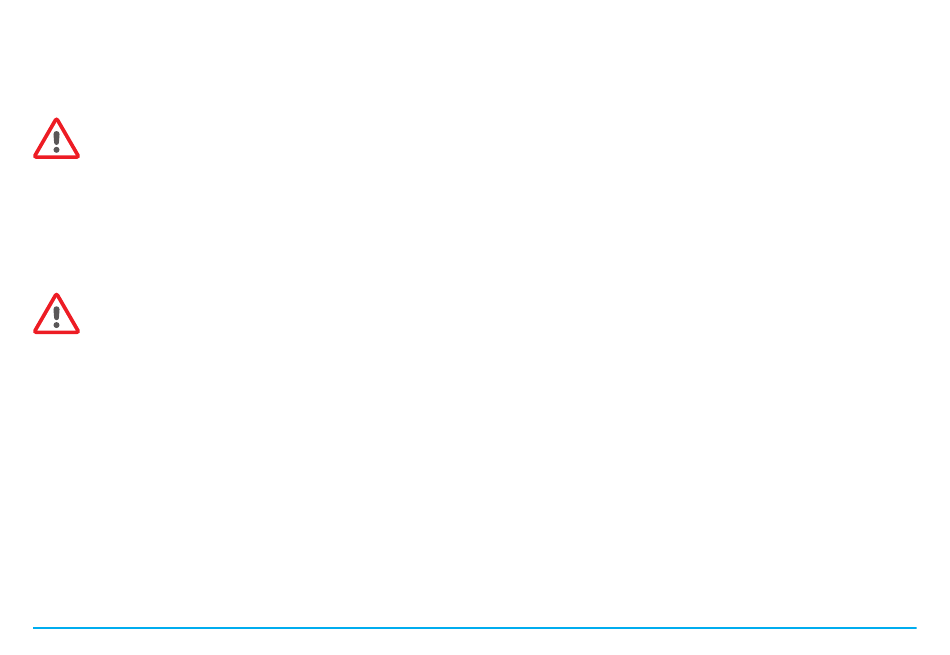Screen dimensions: 950x655
Task: Click the blue horizontal divider line
Action: tap(474, 628)
